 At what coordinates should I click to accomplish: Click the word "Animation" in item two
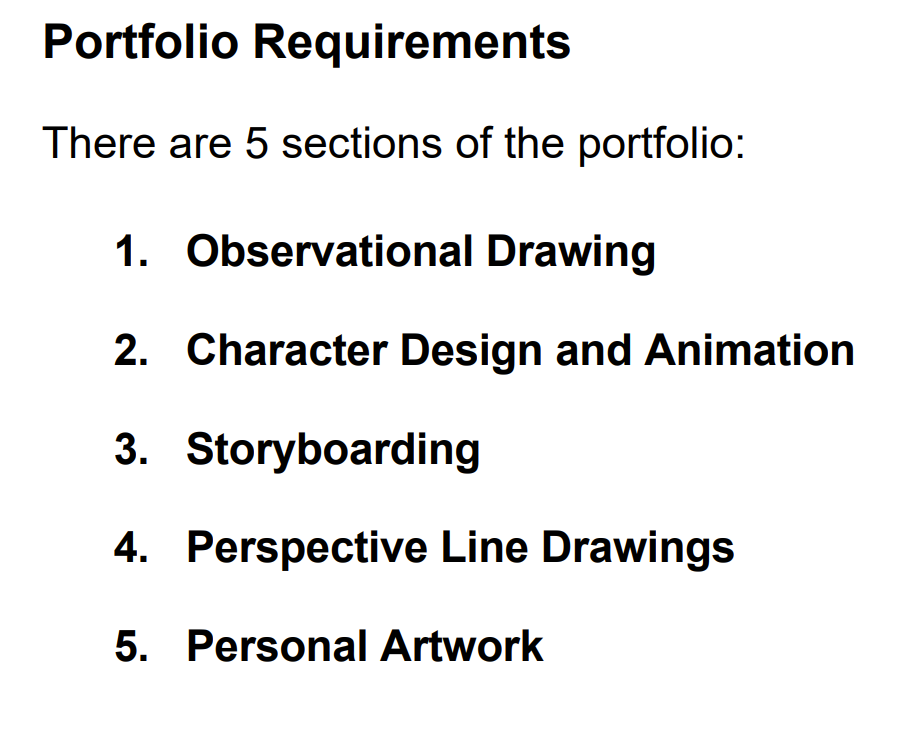749,351
